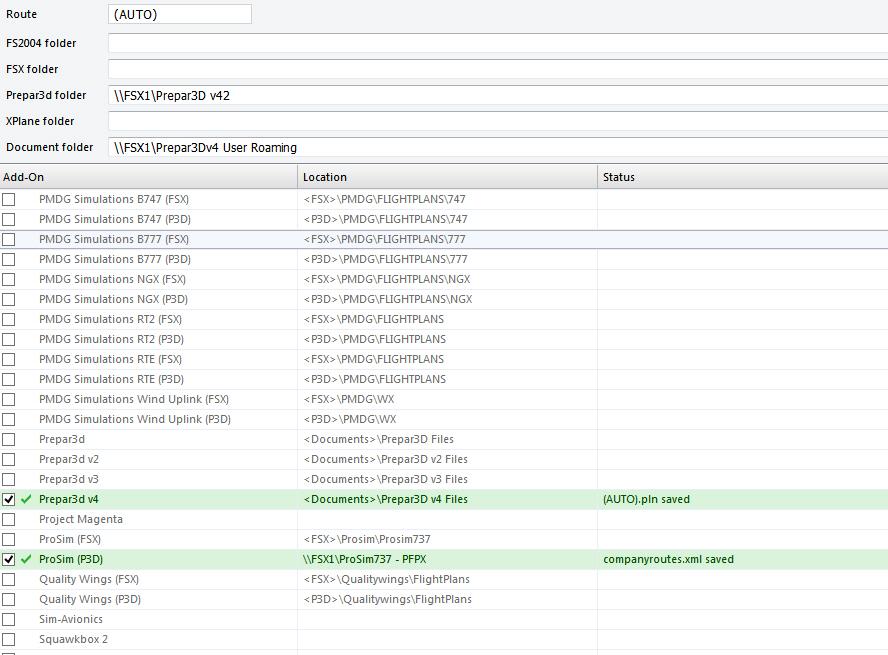The height and width of the screenshot is (655, 888).
Task: Uncheck the ProSim (P3D) checkbox
Action: pos(9,559)
